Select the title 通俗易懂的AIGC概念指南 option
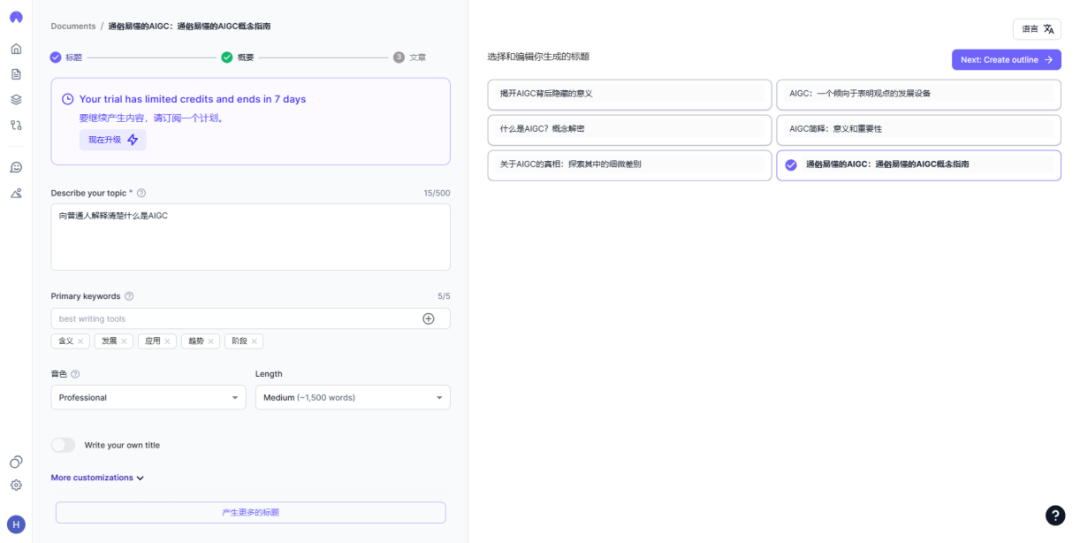 pos(918,165)
